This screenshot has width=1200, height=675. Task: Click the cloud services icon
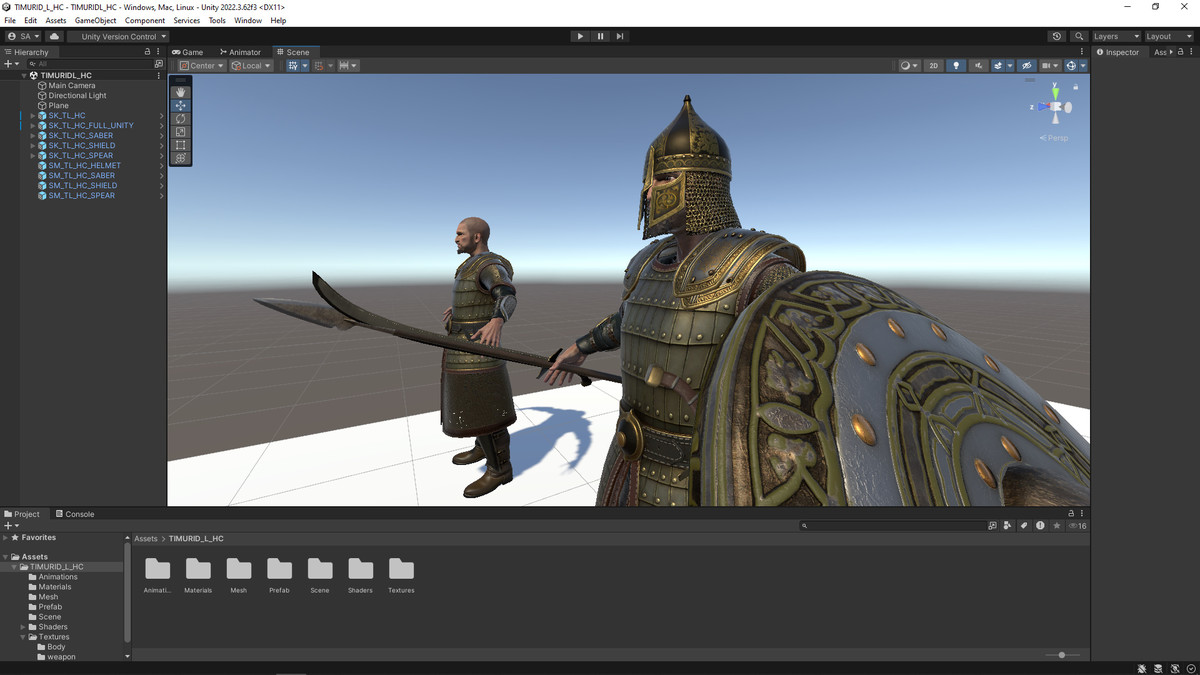(x=54, y=36)
